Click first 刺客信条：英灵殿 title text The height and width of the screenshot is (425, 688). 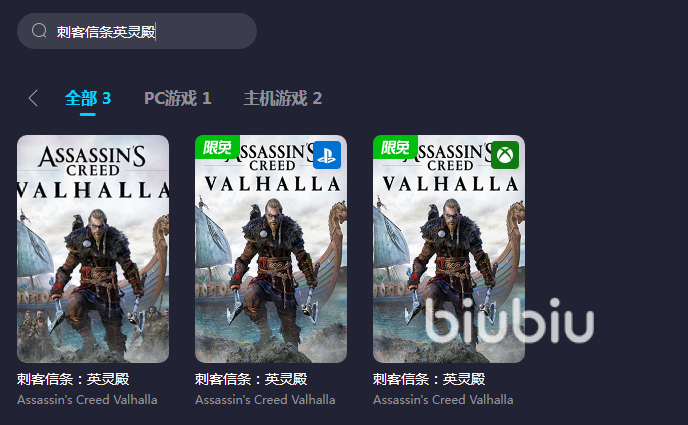click(x=73, y=379)
